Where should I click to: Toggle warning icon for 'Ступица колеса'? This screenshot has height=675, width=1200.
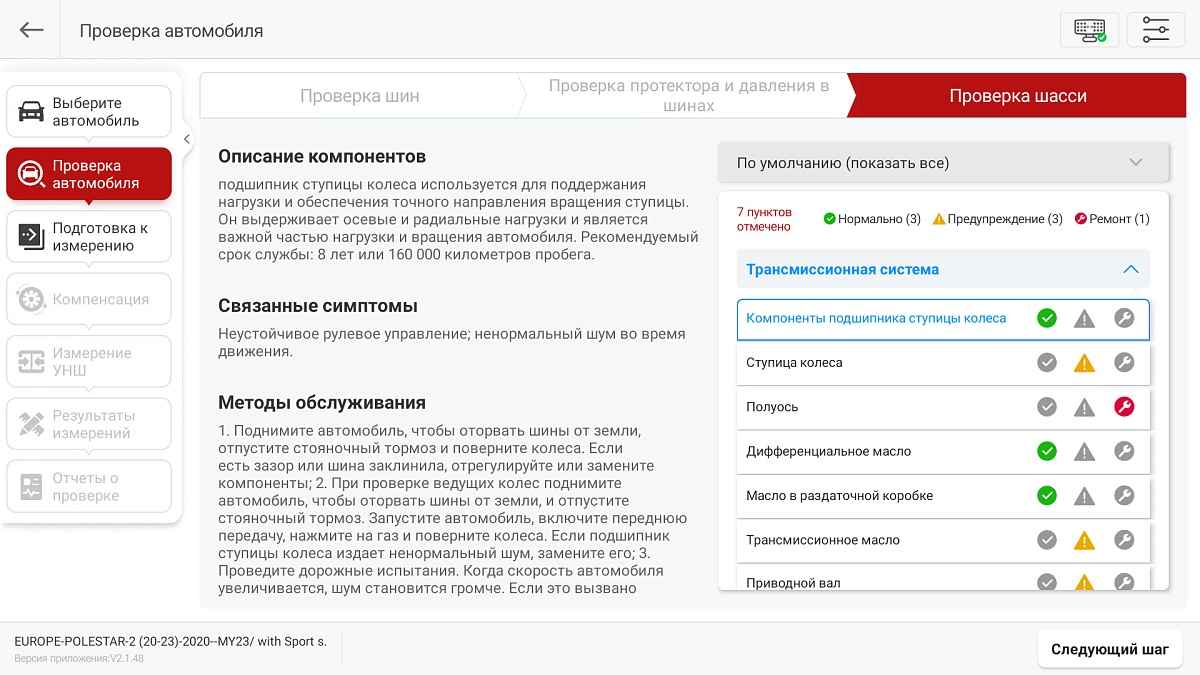[x=1085, y=363]
